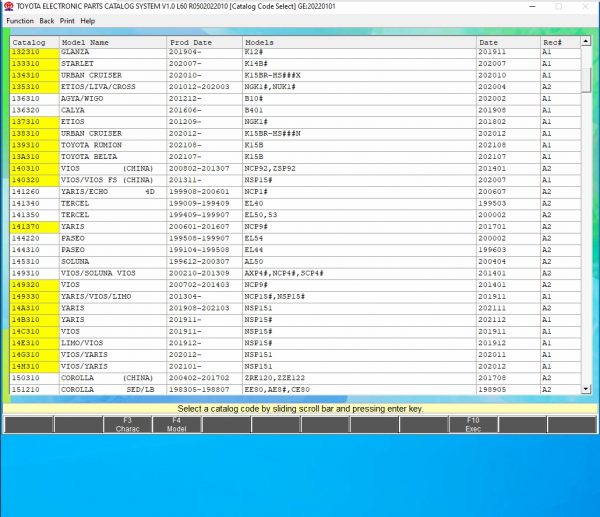The width and height of the screenshot is (600, 517).
Task: Click the vertical scrollbar thumb
Action: pos(586,80)
